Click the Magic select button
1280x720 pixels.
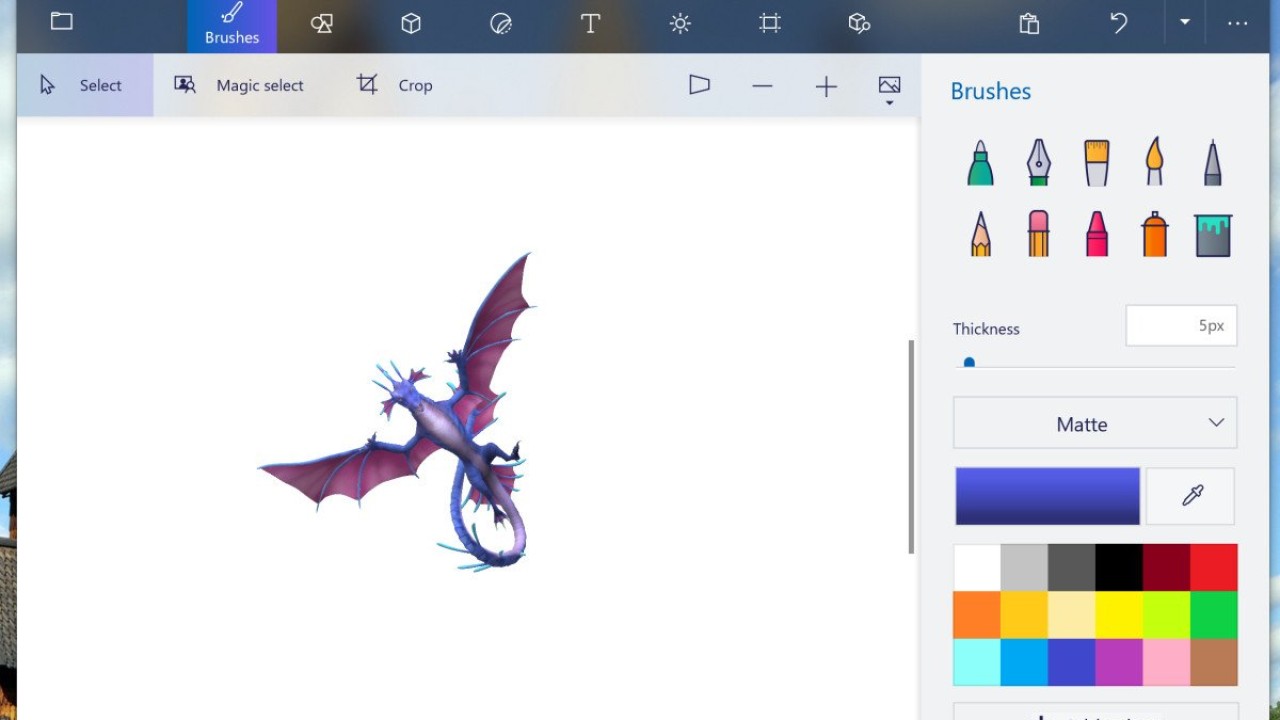[240, 85]
